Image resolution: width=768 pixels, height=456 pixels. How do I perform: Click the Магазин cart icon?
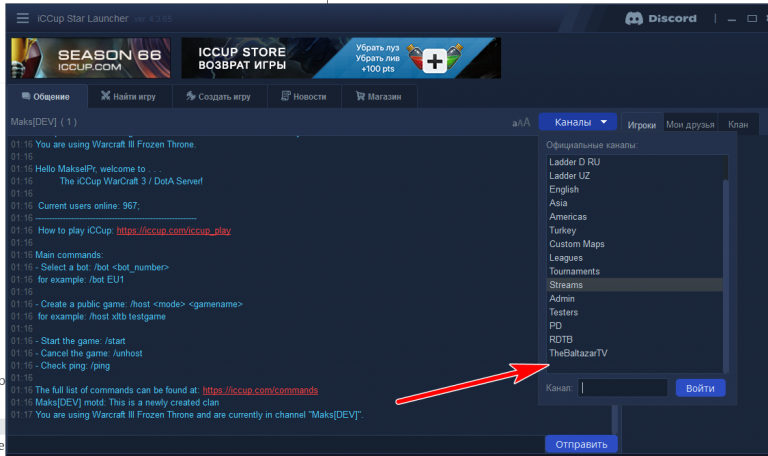click(360, 96)
